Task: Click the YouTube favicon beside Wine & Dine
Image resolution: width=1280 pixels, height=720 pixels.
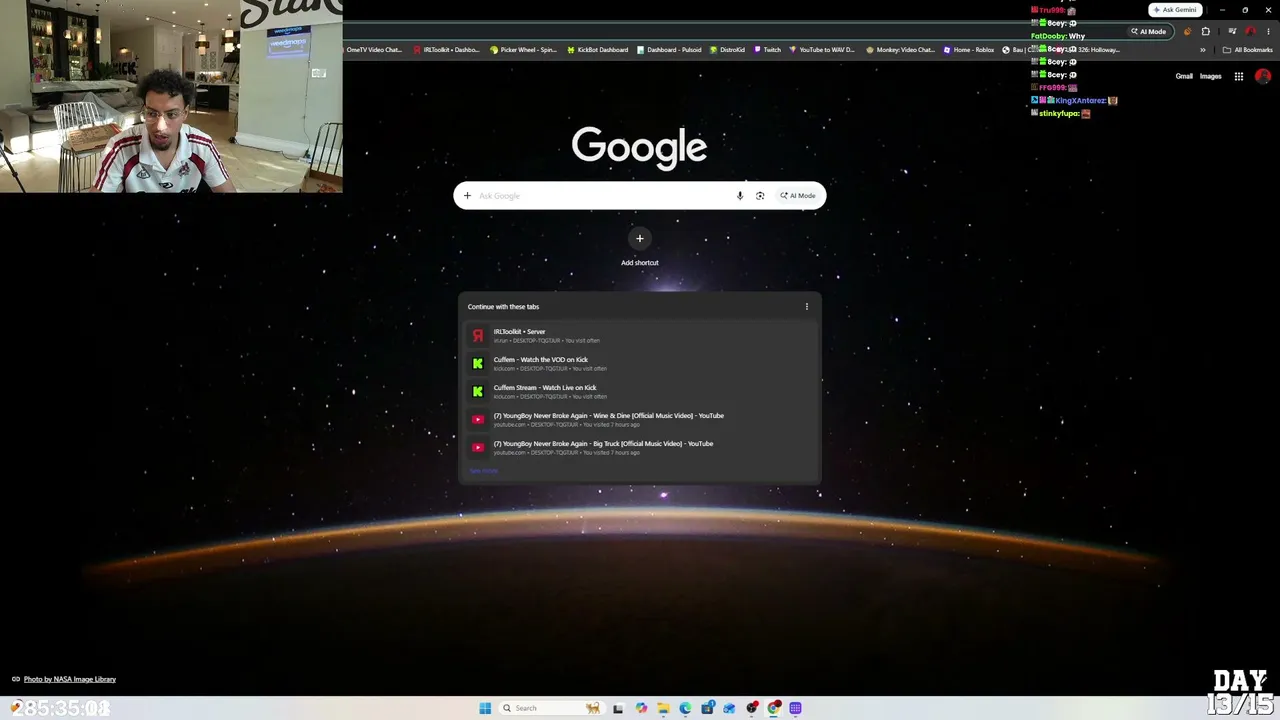Action: (x=478, y=420)
